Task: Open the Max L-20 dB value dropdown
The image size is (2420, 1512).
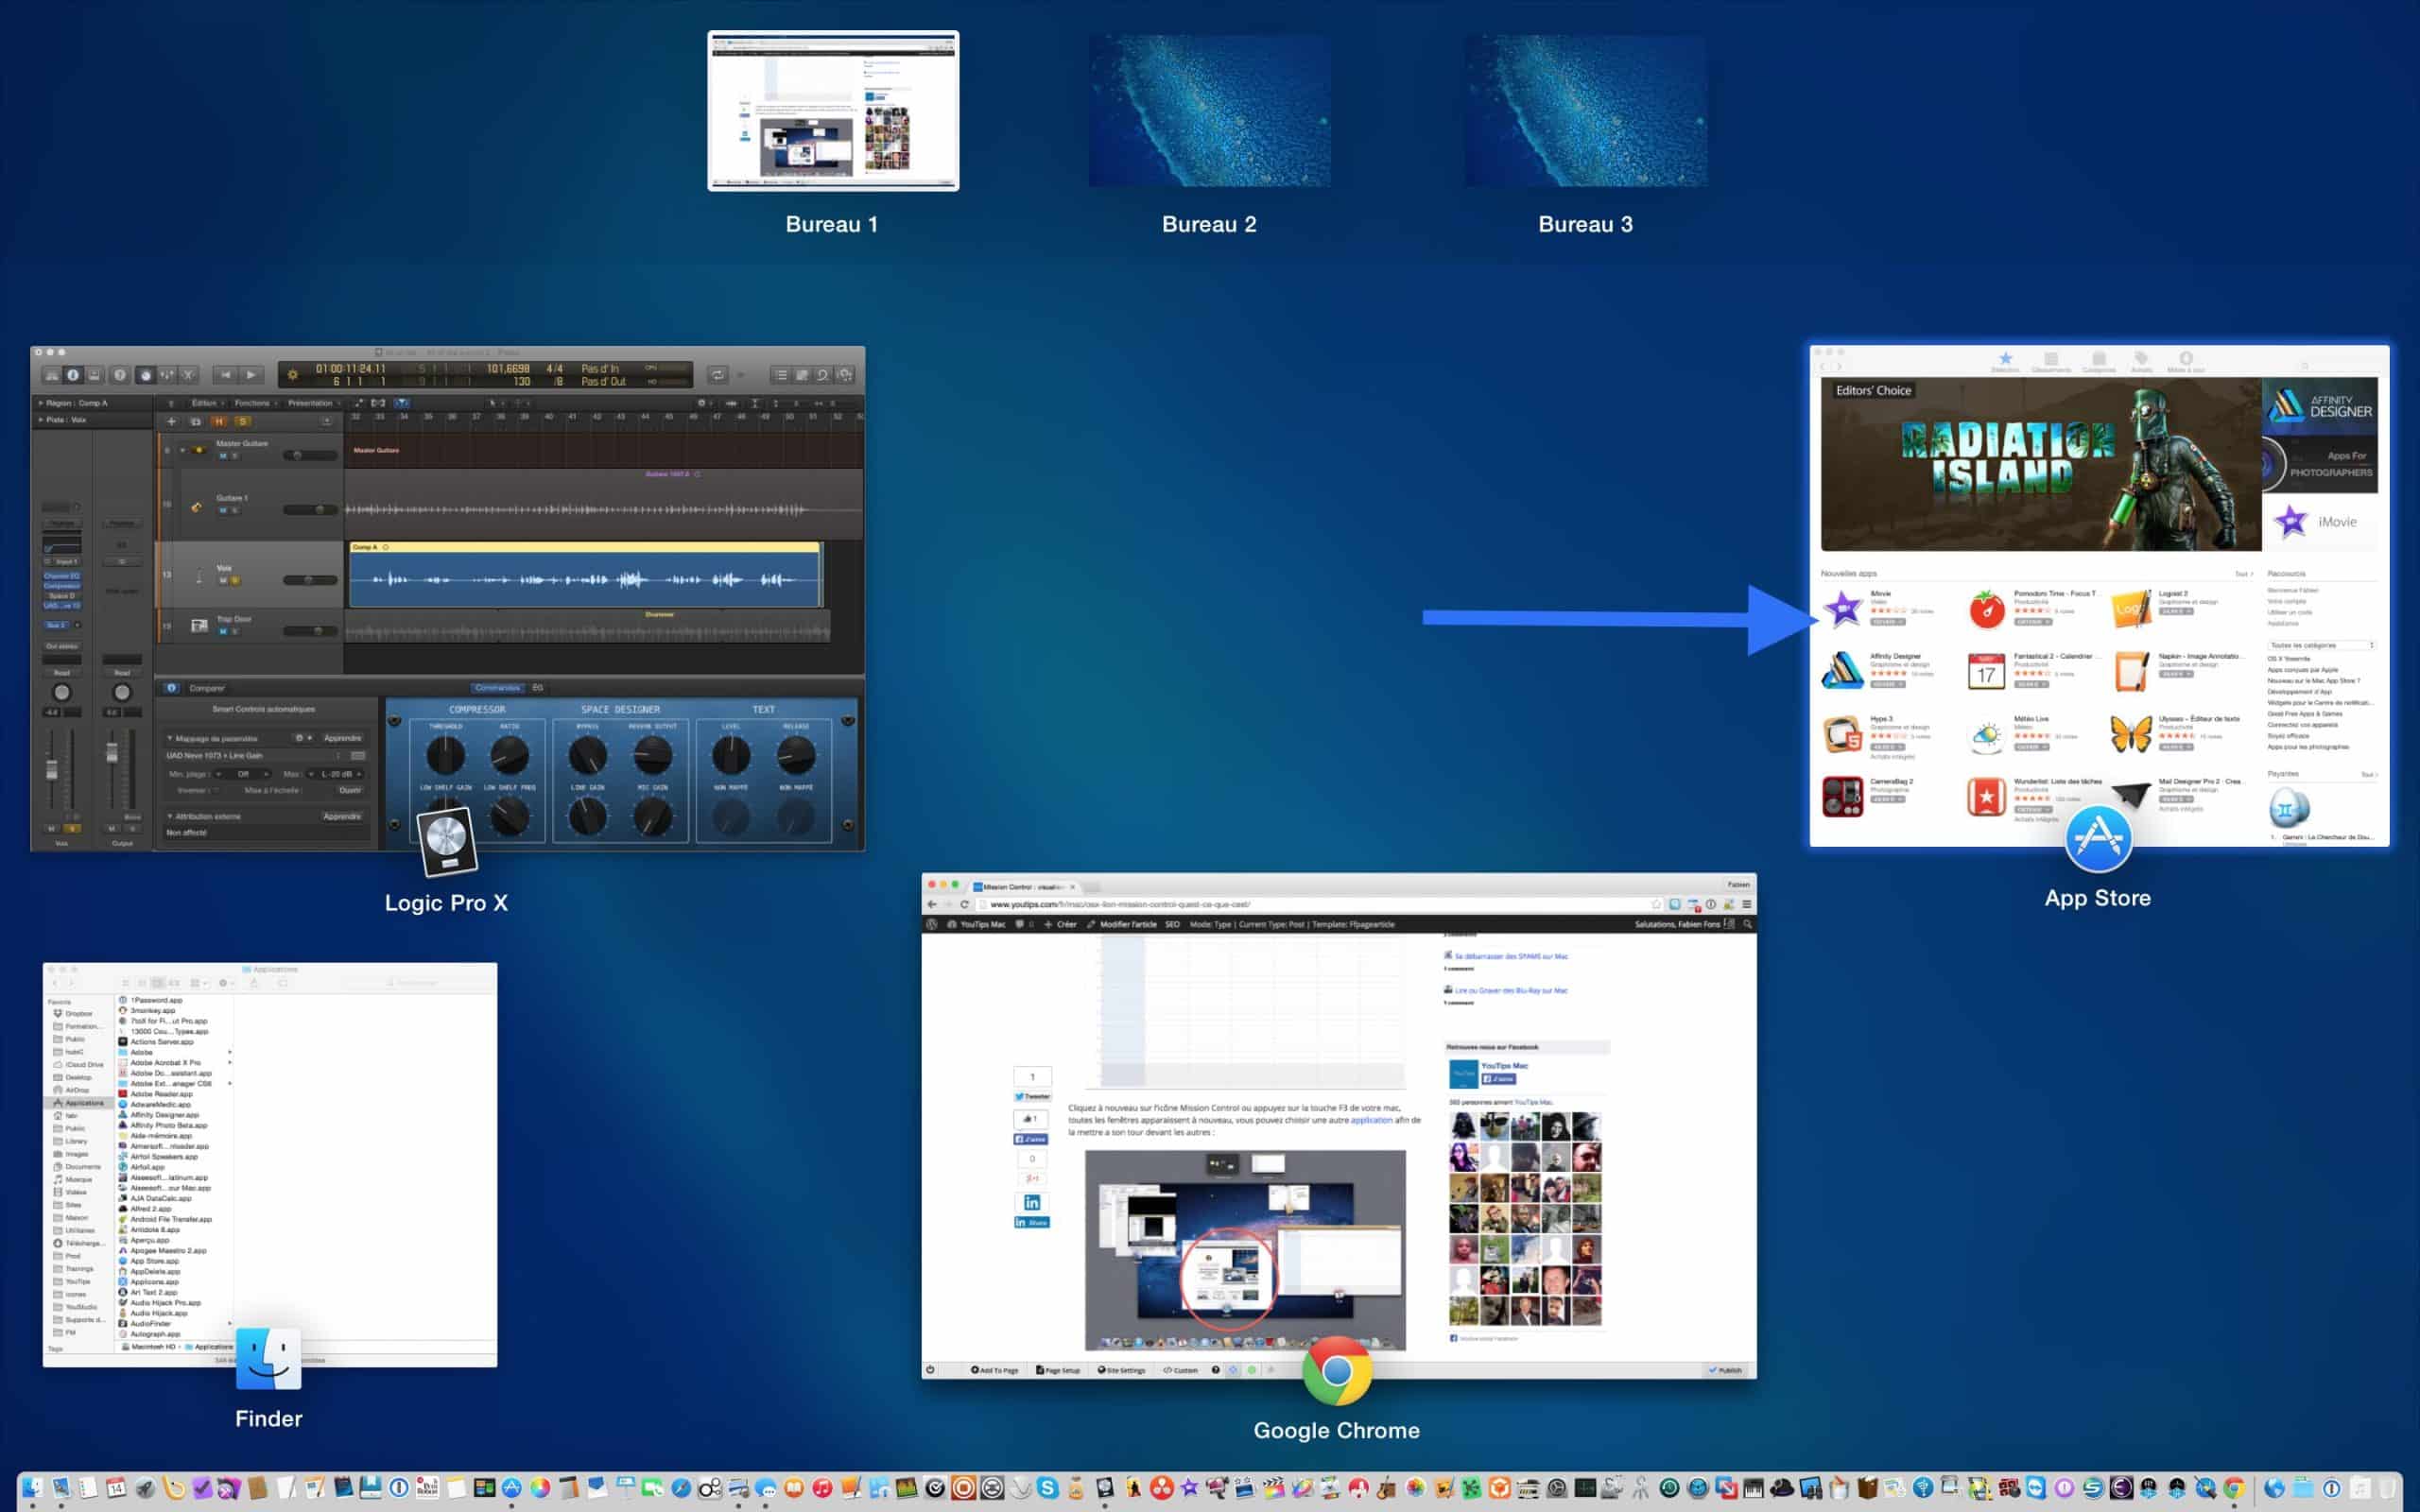Action: pyautogui.click(x=337, y=774)
